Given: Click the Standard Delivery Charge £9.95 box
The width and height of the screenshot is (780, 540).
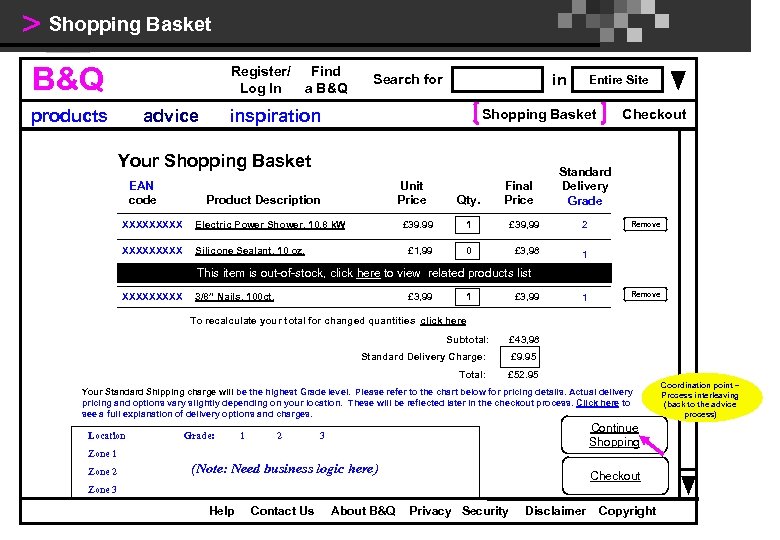Looking at the screenshot, I should pyautogui.click(x=520, y=357).
